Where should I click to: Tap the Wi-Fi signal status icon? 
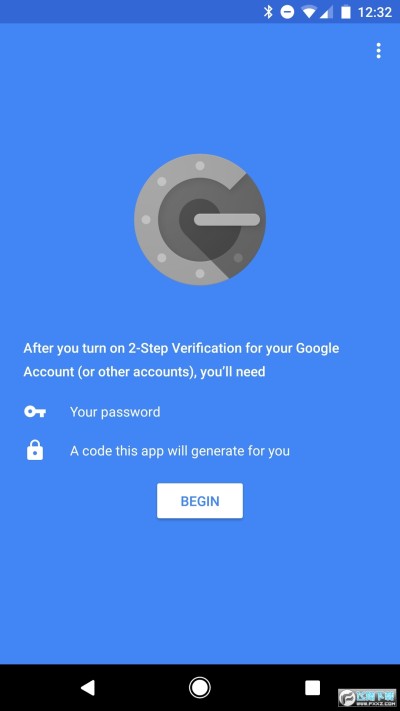(309, 12)
